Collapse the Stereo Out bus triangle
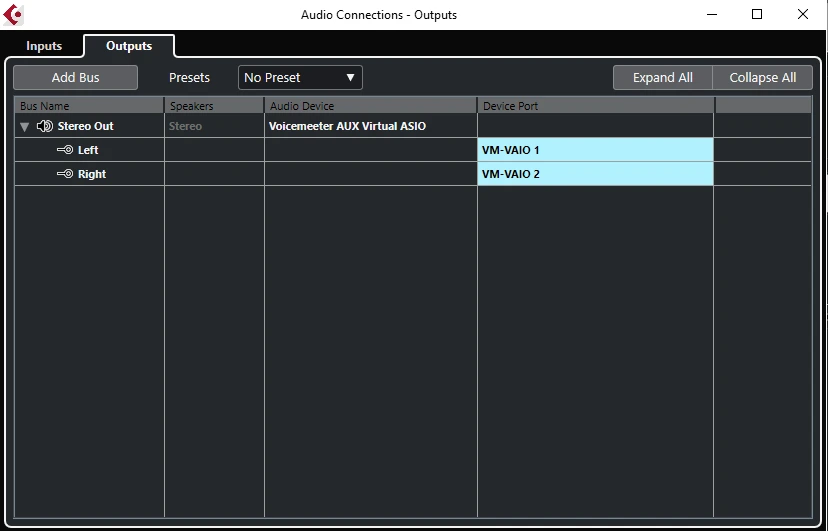This screenshot has height=531, width=828. pyautogui.click(x=24, y=127)
